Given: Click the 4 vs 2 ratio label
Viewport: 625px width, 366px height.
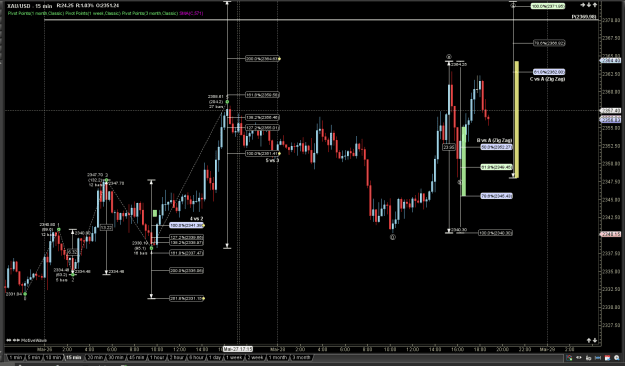Looking at the screenshot, I should [x=197, y=218].
